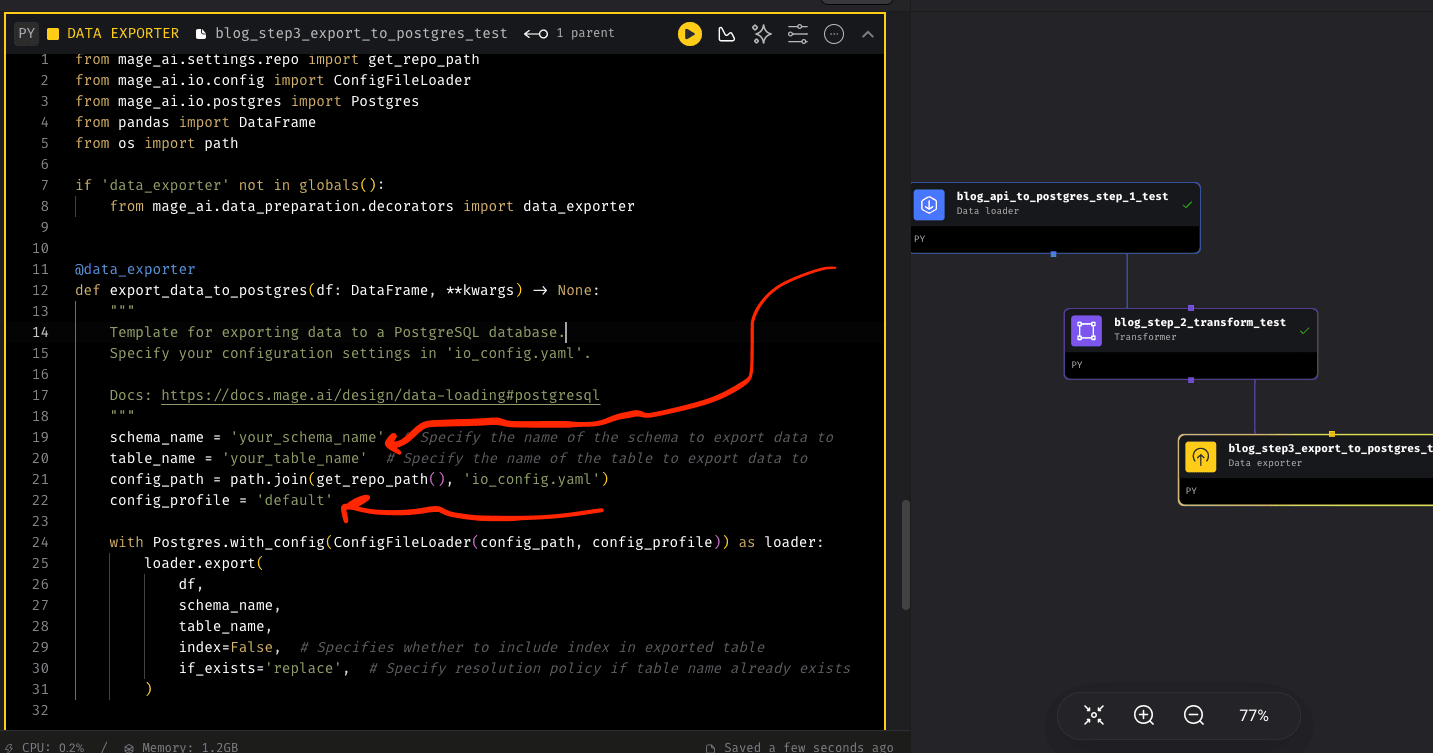
Task: Click the AI sparkle icon
Action: (x=762, y=34)
